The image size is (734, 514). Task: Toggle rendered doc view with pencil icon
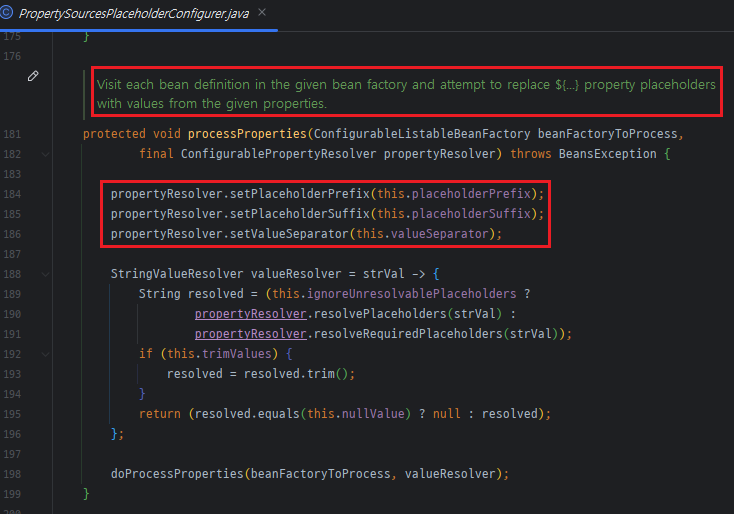click(x=33, y=76)
